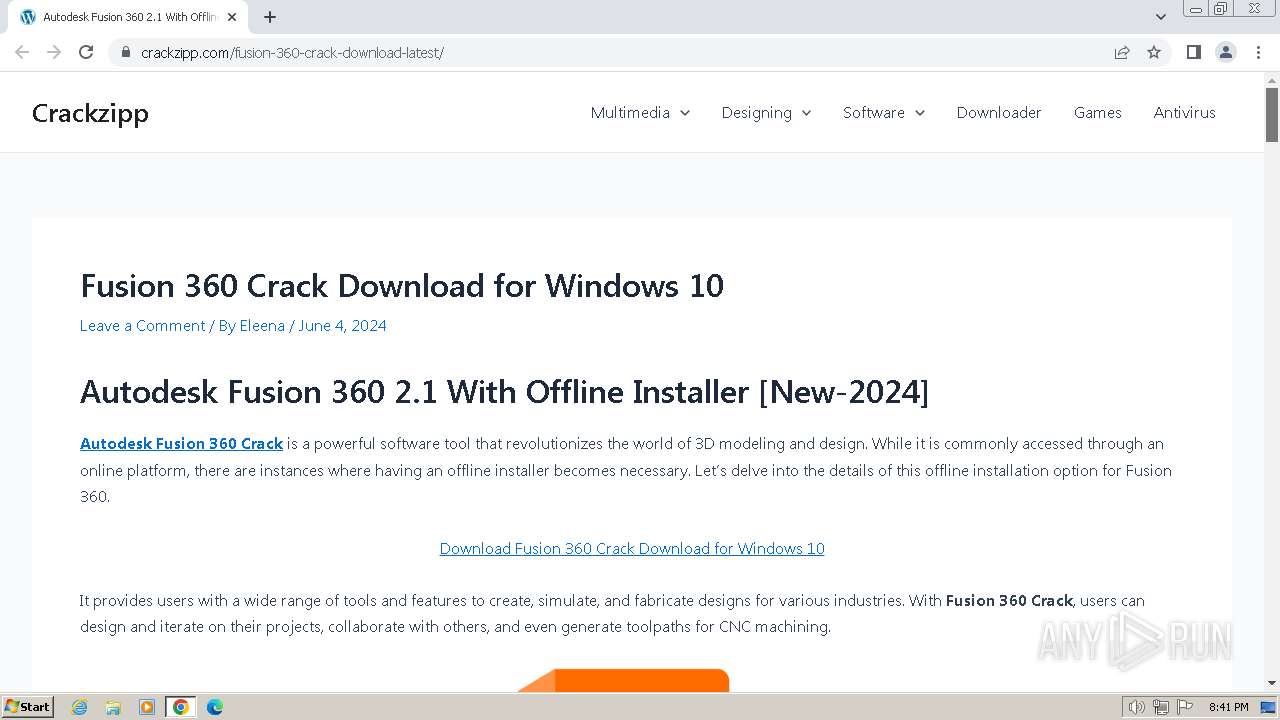This screenshot has height=720, width=1280.
Task: Open File Explorer from the taskbar
Action: click(113, 707)
